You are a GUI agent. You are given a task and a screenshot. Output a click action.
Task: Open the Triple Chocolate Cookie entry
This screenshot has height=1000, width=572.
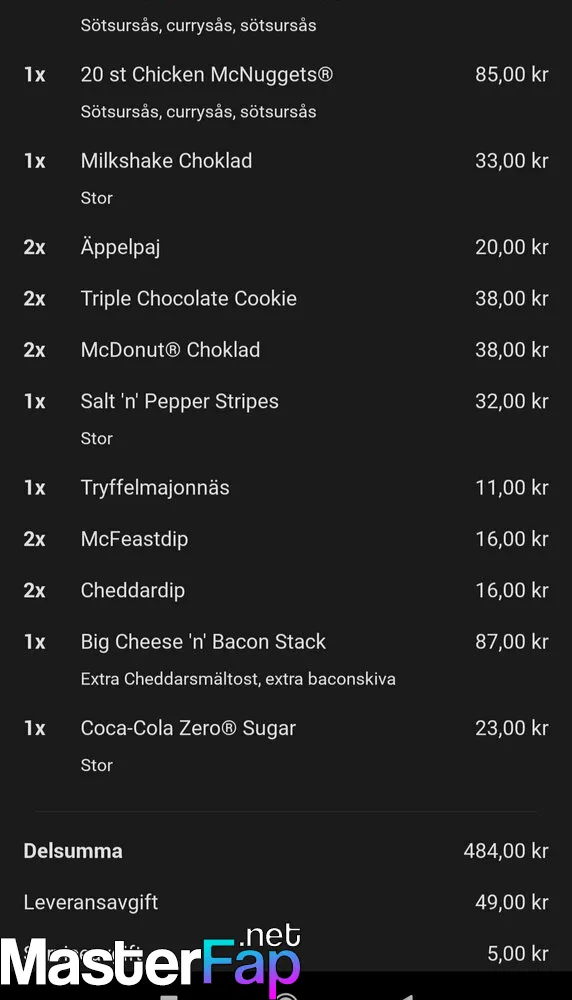coord(188,298)
